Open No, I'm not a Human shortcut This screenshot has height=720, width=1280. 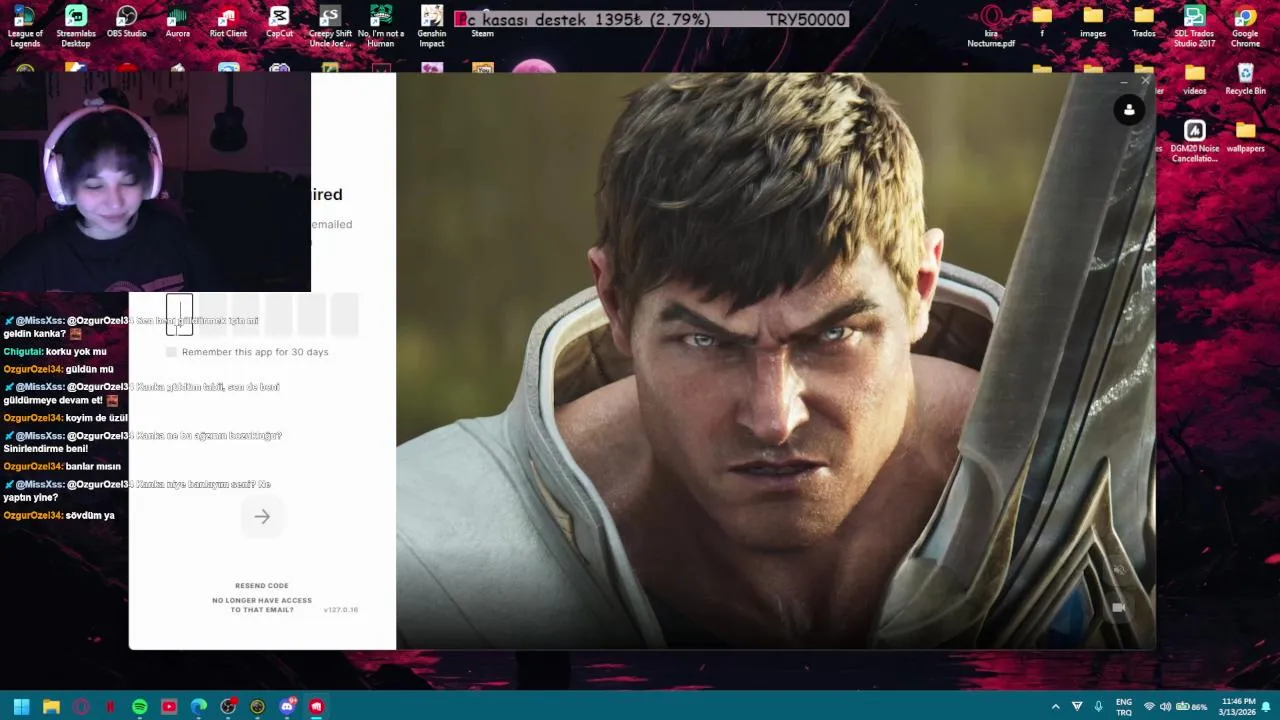[x=381, y=26]
